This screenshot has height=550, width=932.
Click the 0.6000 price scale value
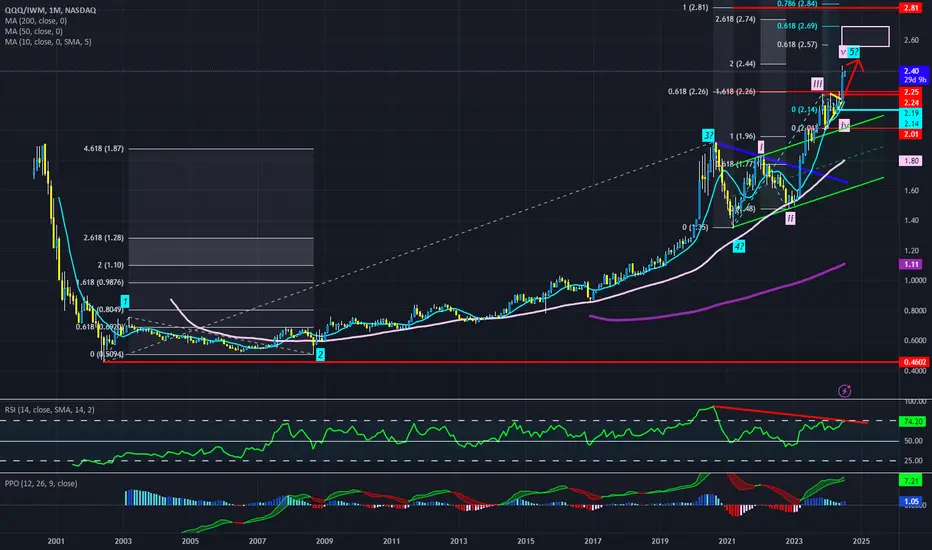click(x=914, y=341)
